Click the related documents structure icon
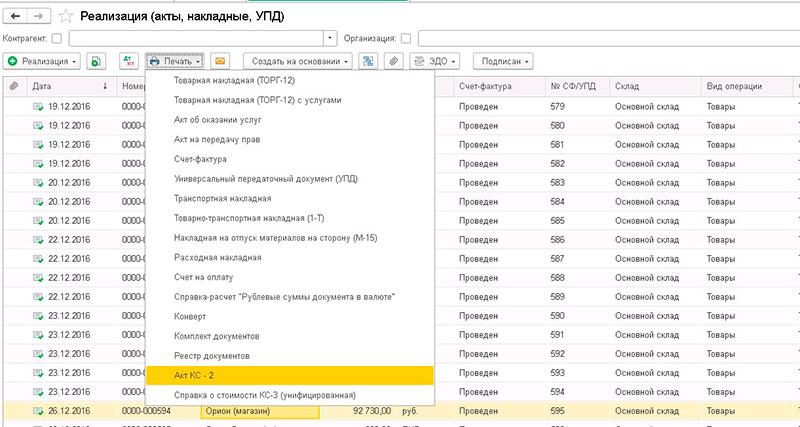Viewport: 800px width, 427px height. point(368,62)
